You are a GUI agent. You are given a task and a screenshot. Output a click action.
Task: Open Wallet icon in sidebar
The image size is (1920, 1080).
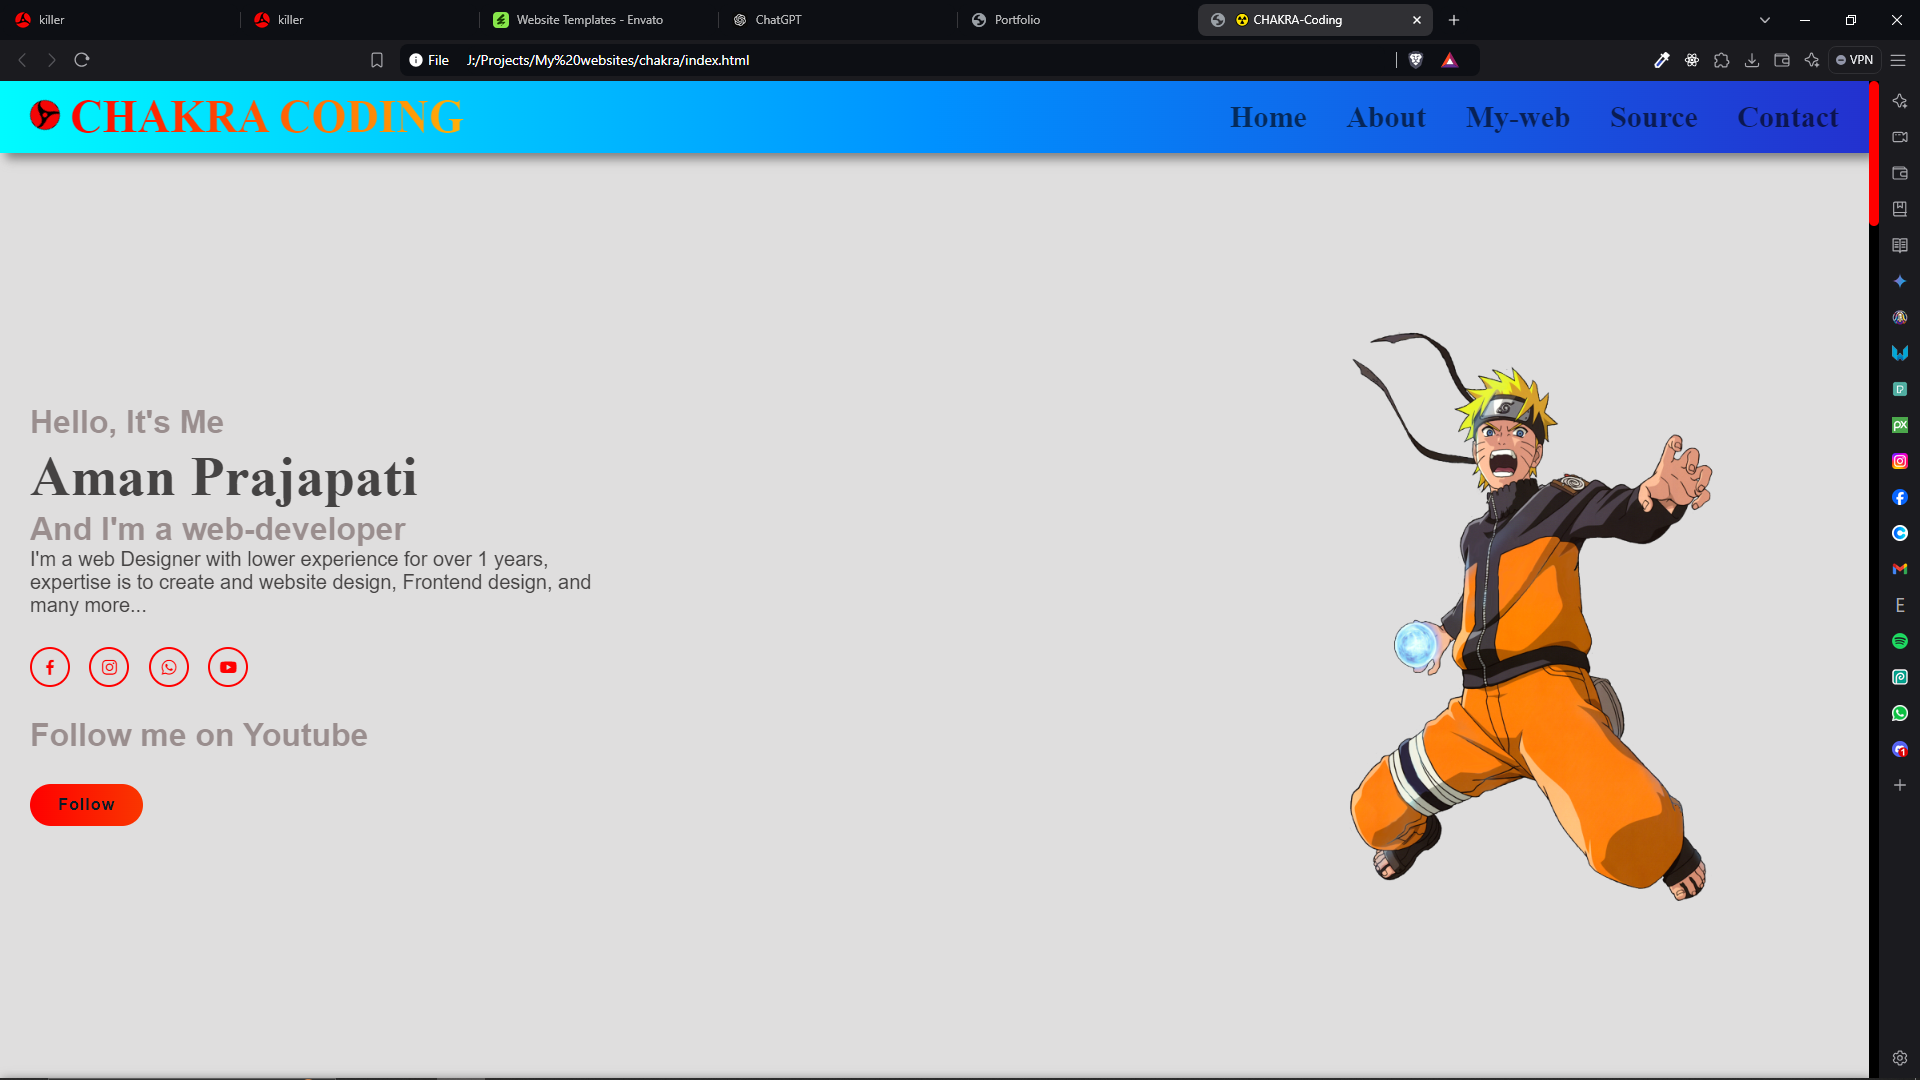(x=1900, y=173)
